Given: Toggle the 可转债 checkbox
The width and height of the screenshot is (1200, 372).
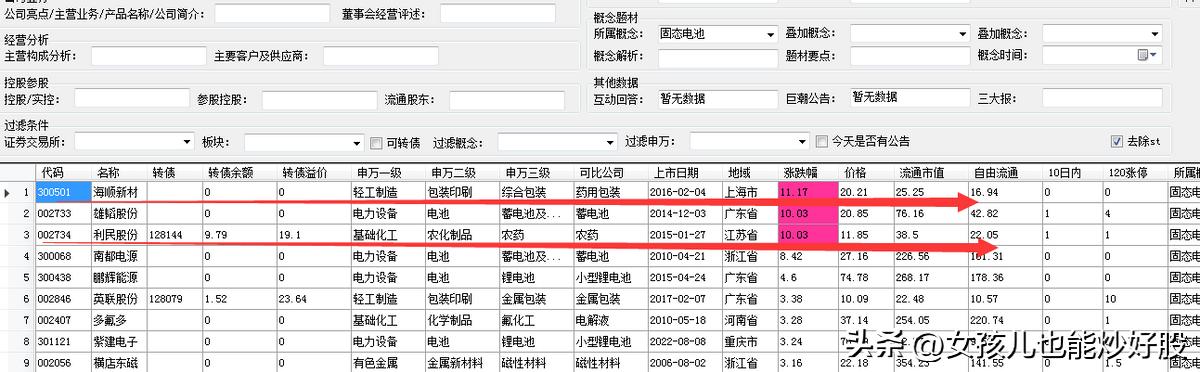Looking at the screenshot, I should 376,142.
